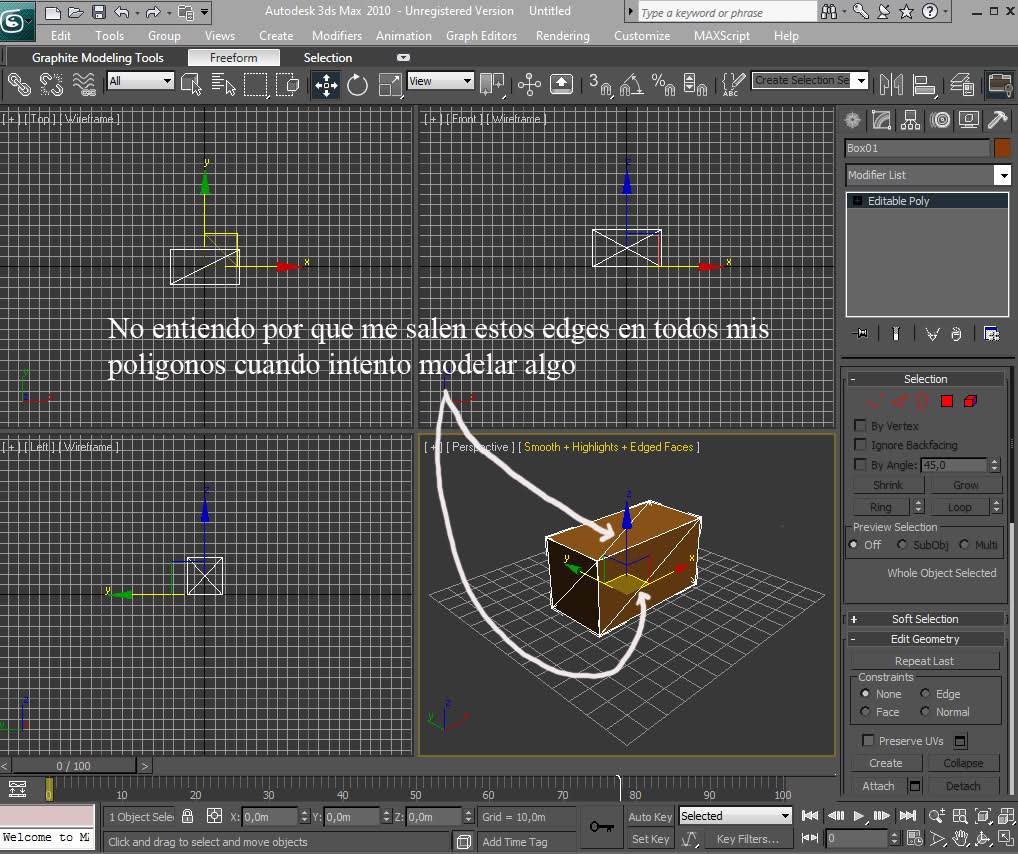Click the Mirror tool icon
Screen dimensions: 1018x854
click(891, 85)
